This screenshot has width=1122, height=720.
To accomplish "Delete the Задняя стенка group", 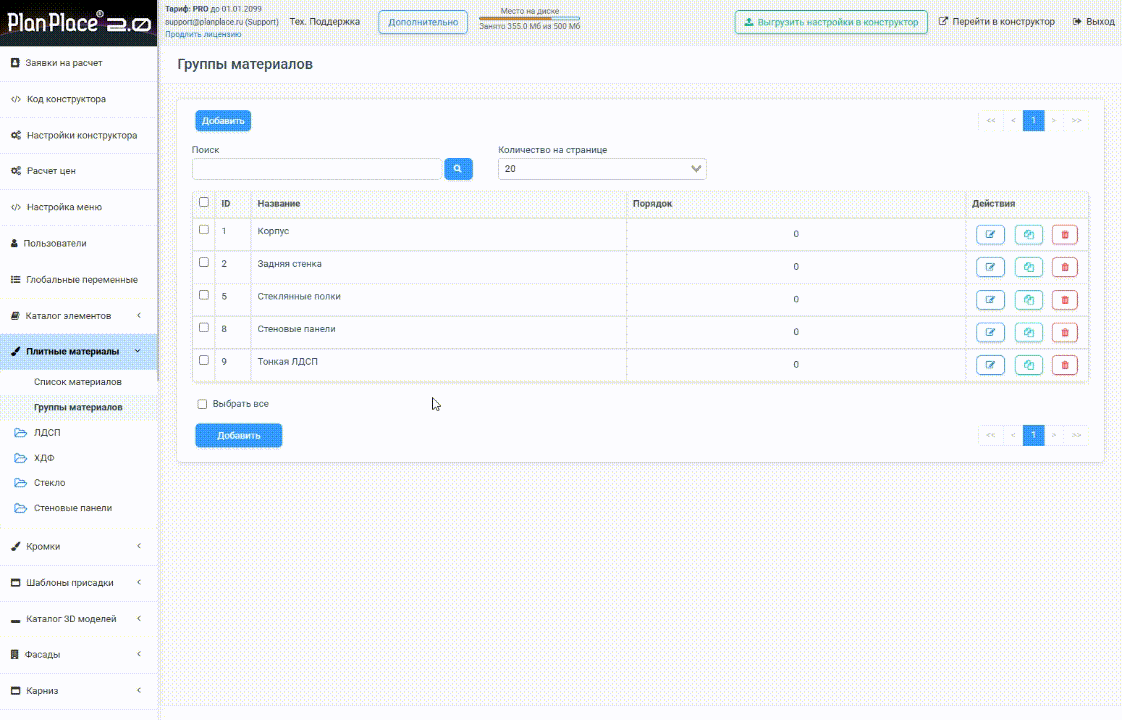I will 1065,267.
